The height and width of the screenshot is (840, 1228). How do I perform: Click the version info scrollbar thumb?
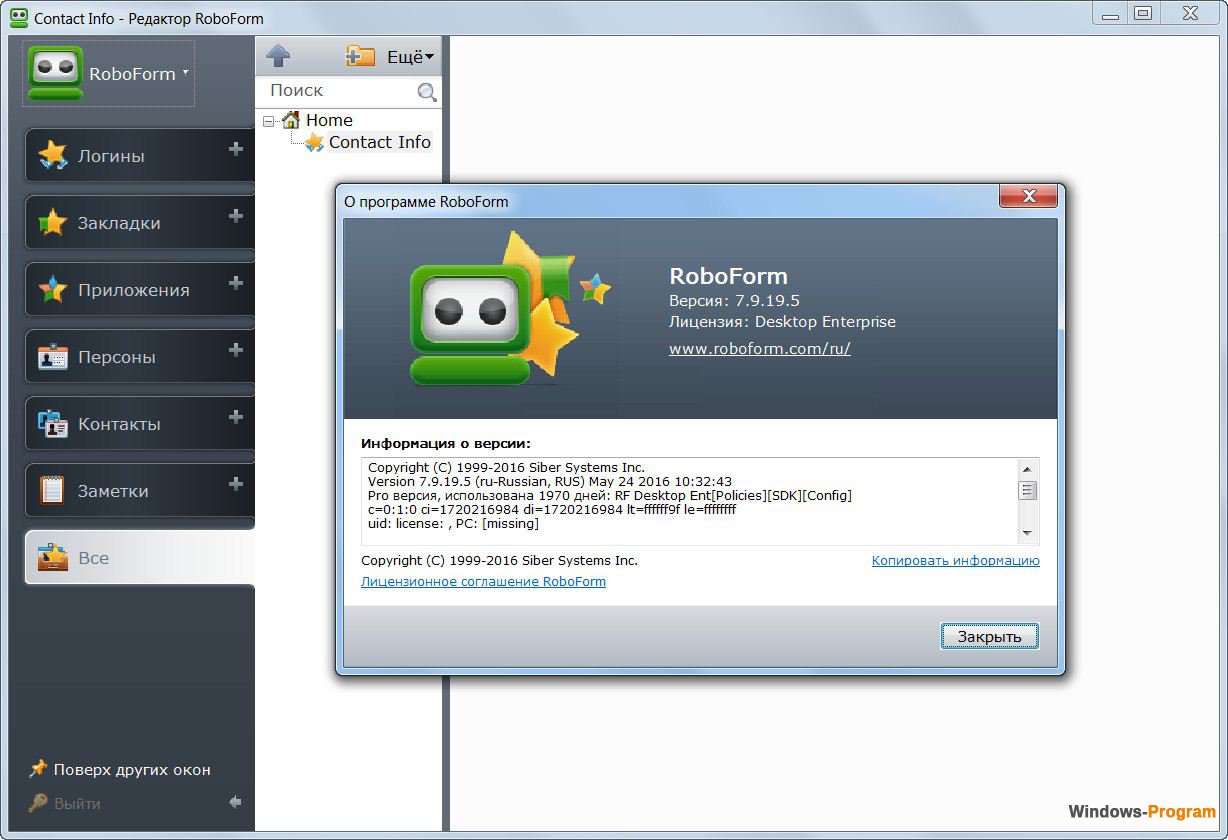pyautogui.click(x=1027, y=490)
